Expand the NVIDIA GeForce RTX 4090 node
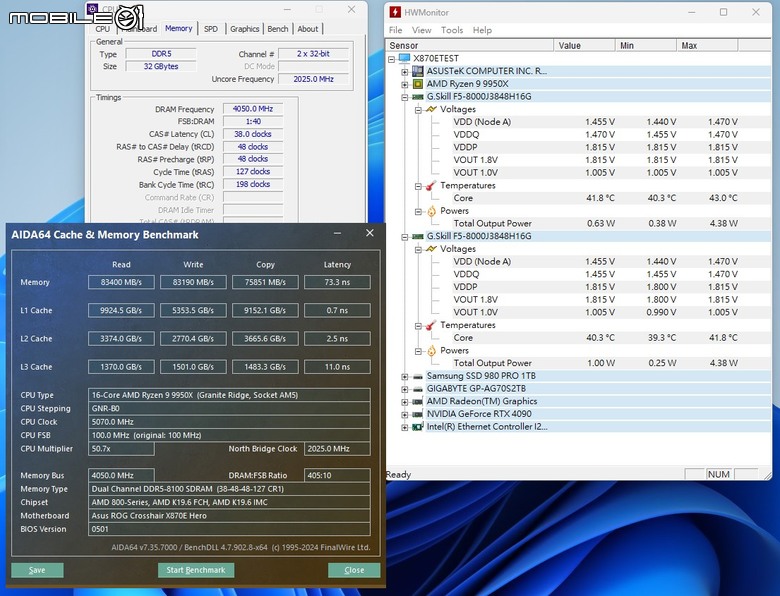 click(x=405, y=414)
